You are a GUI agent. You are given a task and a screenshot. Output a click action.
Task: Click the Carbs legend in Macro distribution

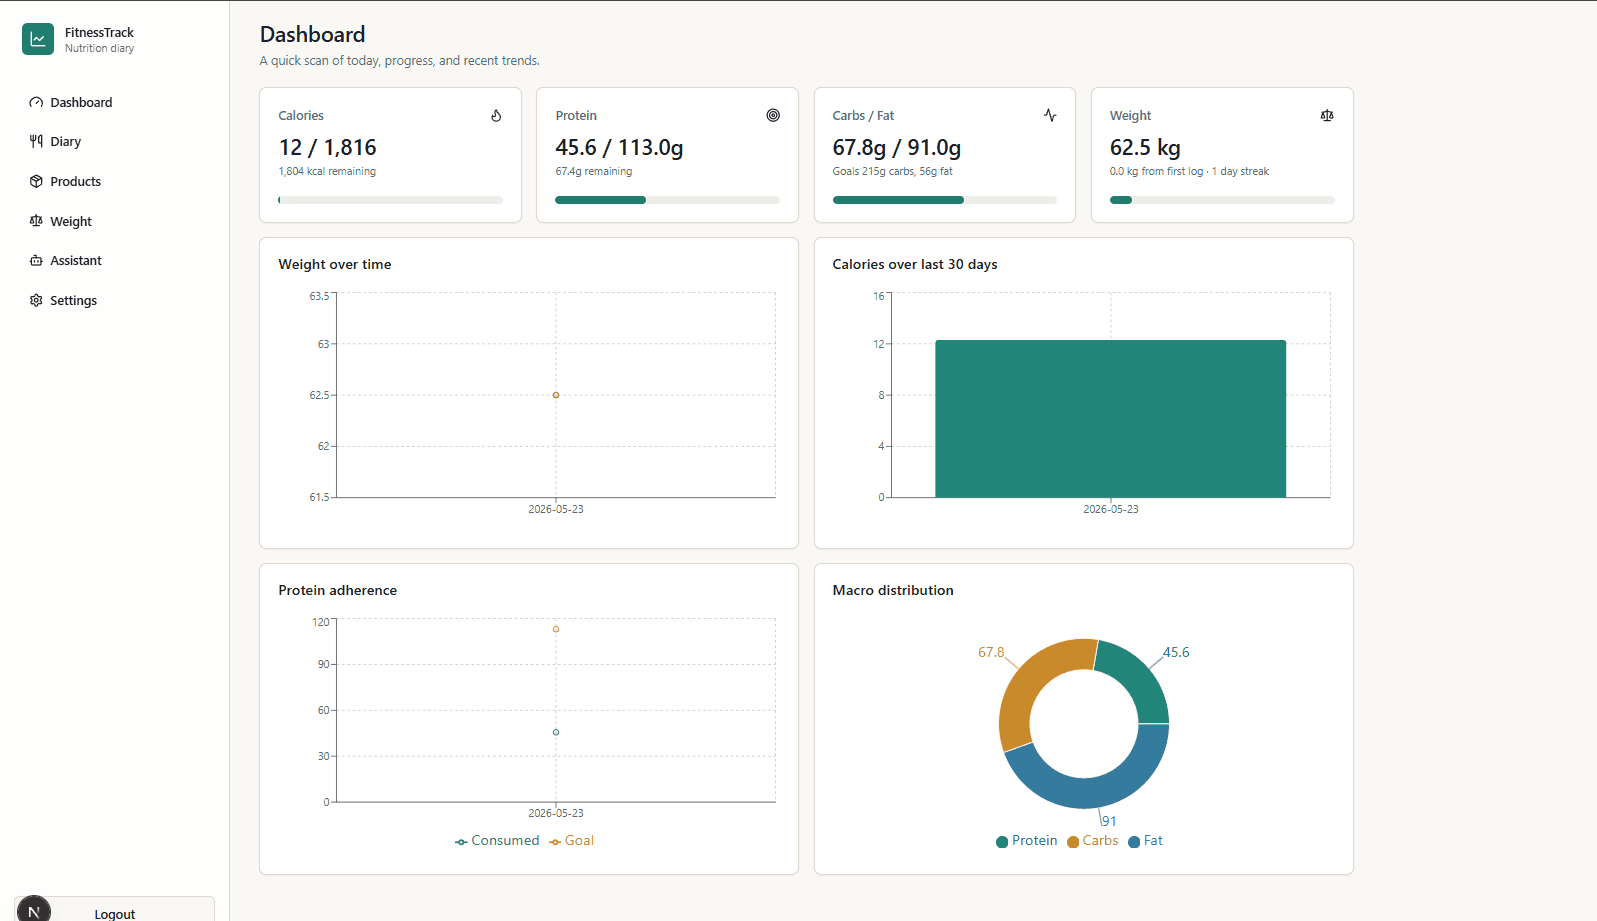tap(1093, 841)
